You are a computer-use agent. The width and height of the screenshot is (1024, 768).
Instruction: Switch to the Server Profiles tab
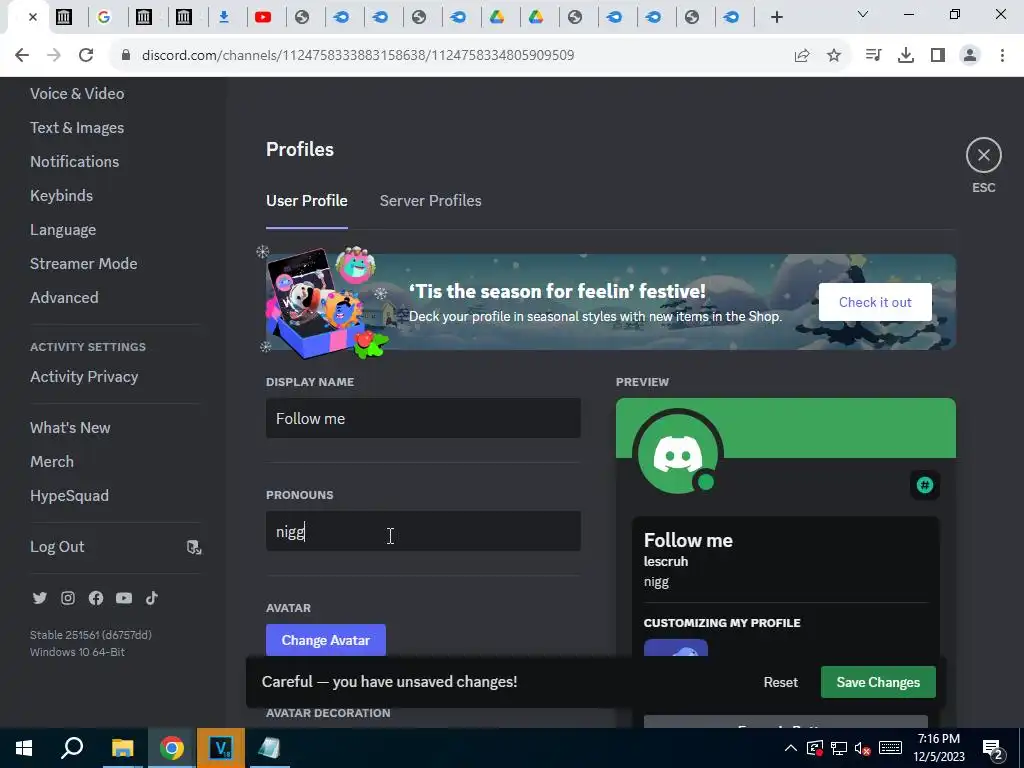(430, 200)
